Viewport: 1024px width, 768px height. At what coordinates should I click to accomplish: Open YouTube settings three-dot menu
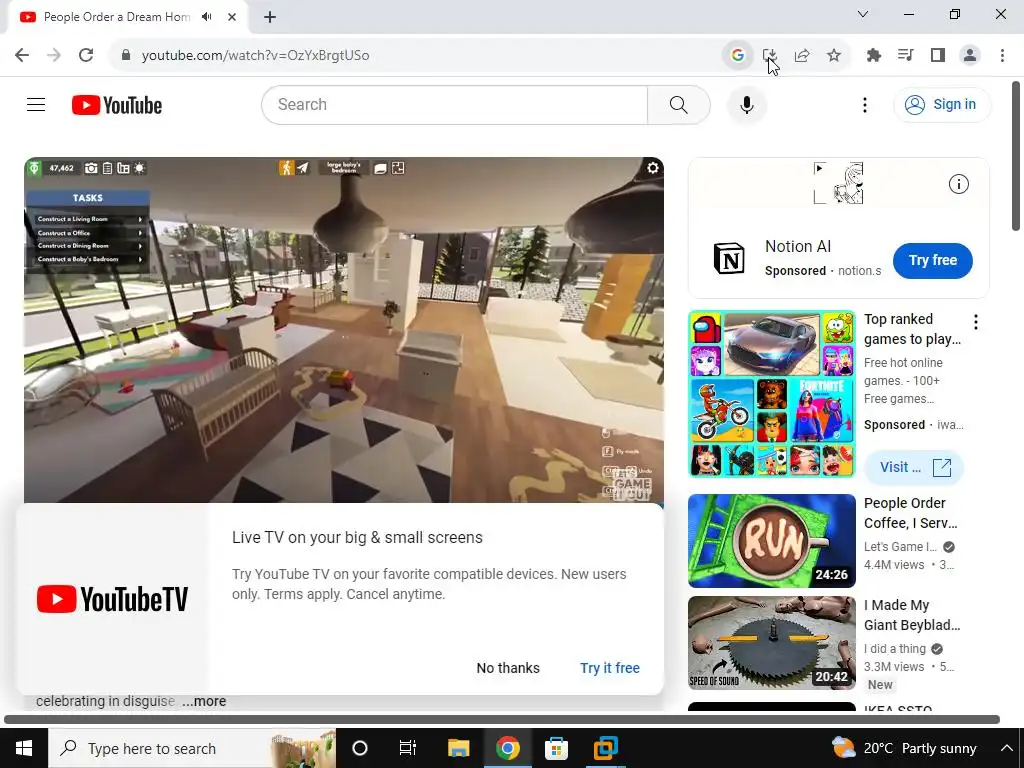[x=865, y=104]
